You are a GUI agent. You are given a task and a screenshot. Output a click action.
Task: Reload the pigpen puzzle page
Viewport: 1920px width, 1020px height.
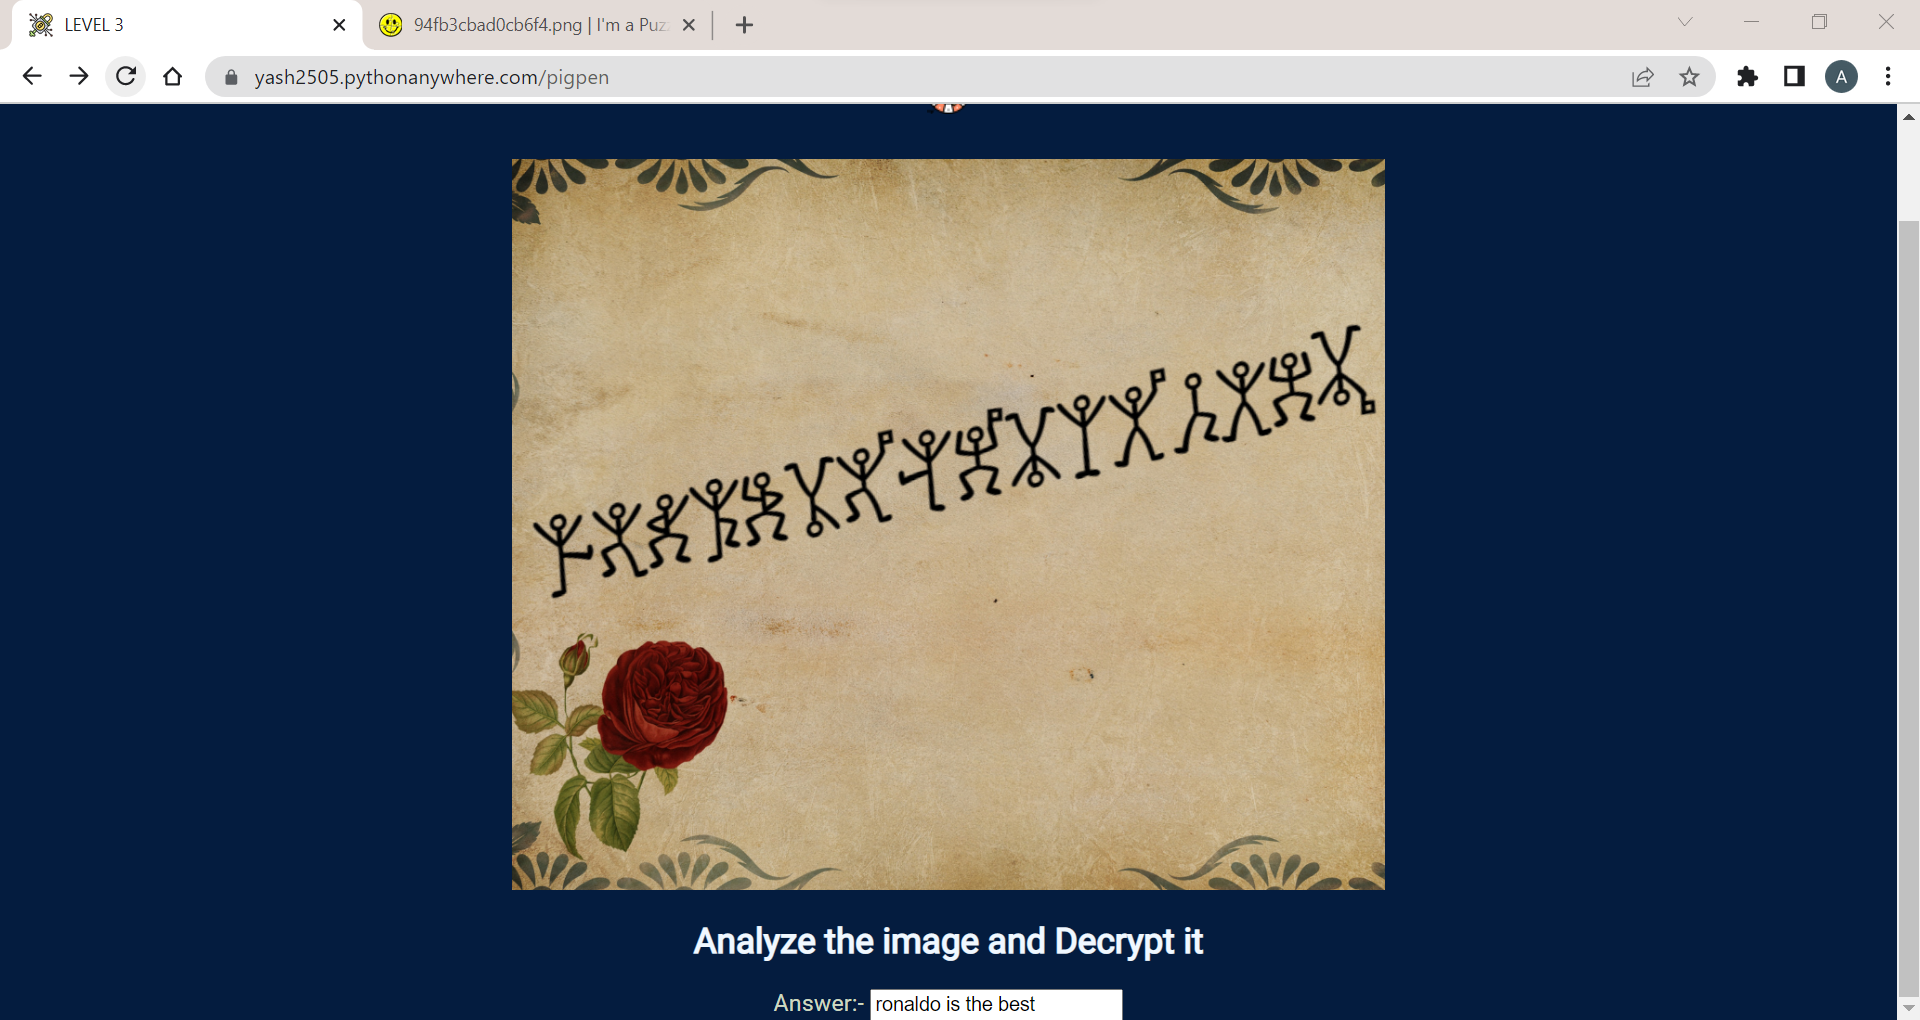tap(126, 76)
